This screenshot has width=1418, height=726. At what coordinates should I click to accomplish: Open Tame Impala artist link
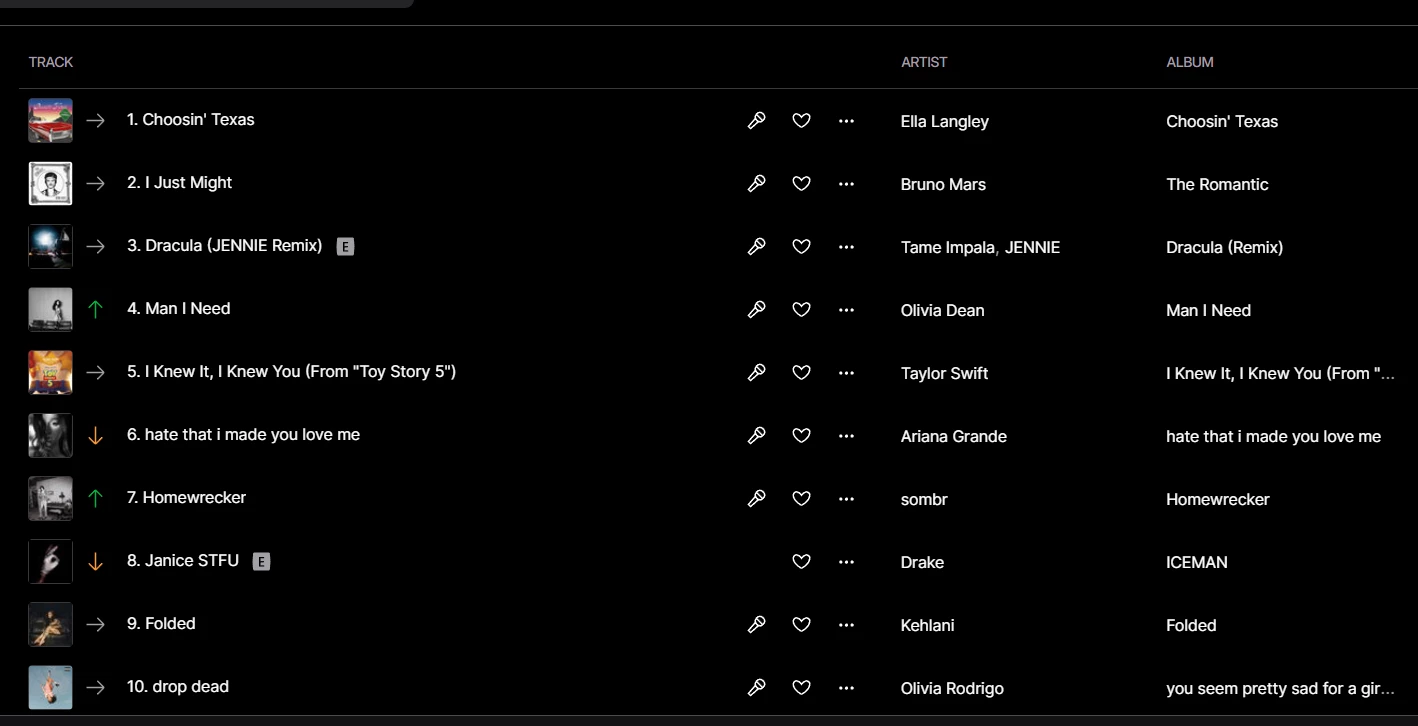pyautogui.click(x=948, y=248)
